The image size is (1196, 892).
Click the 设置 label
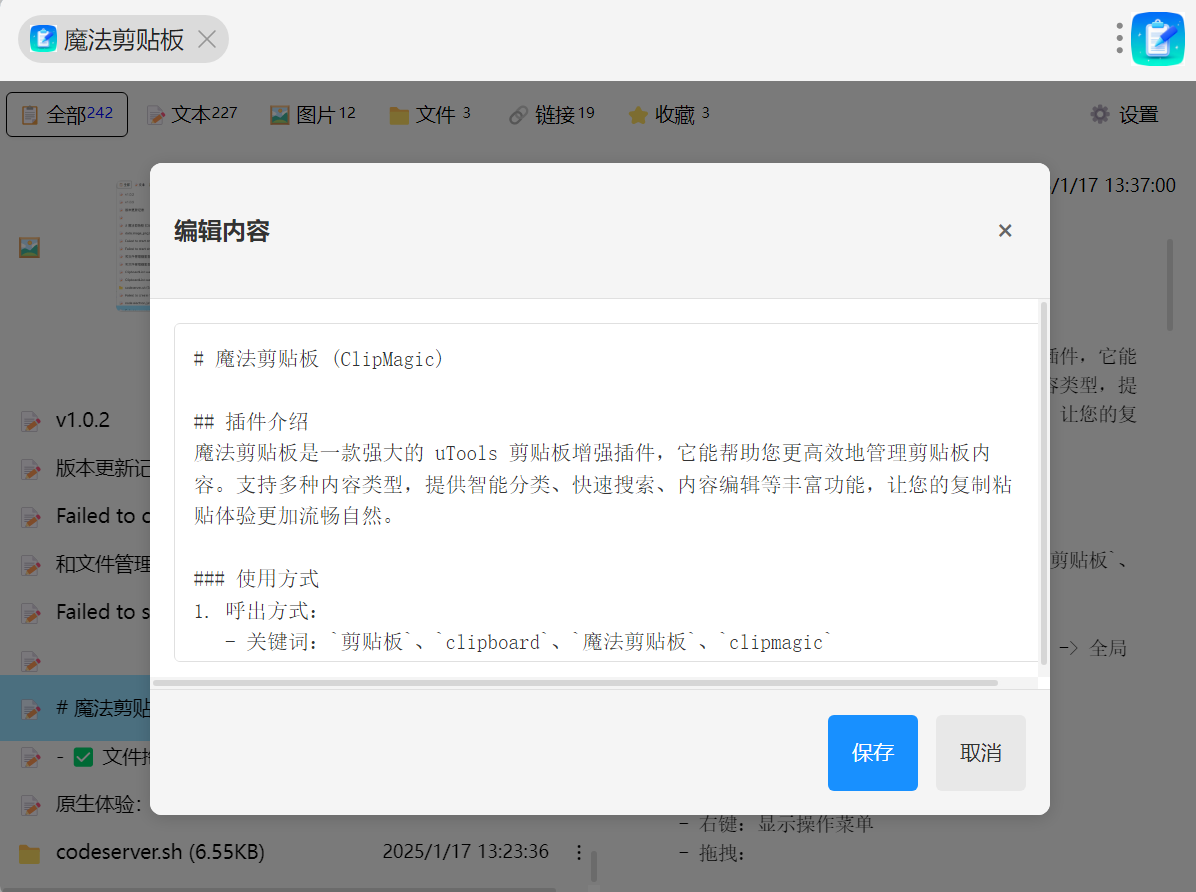[x=1139, y=115]
